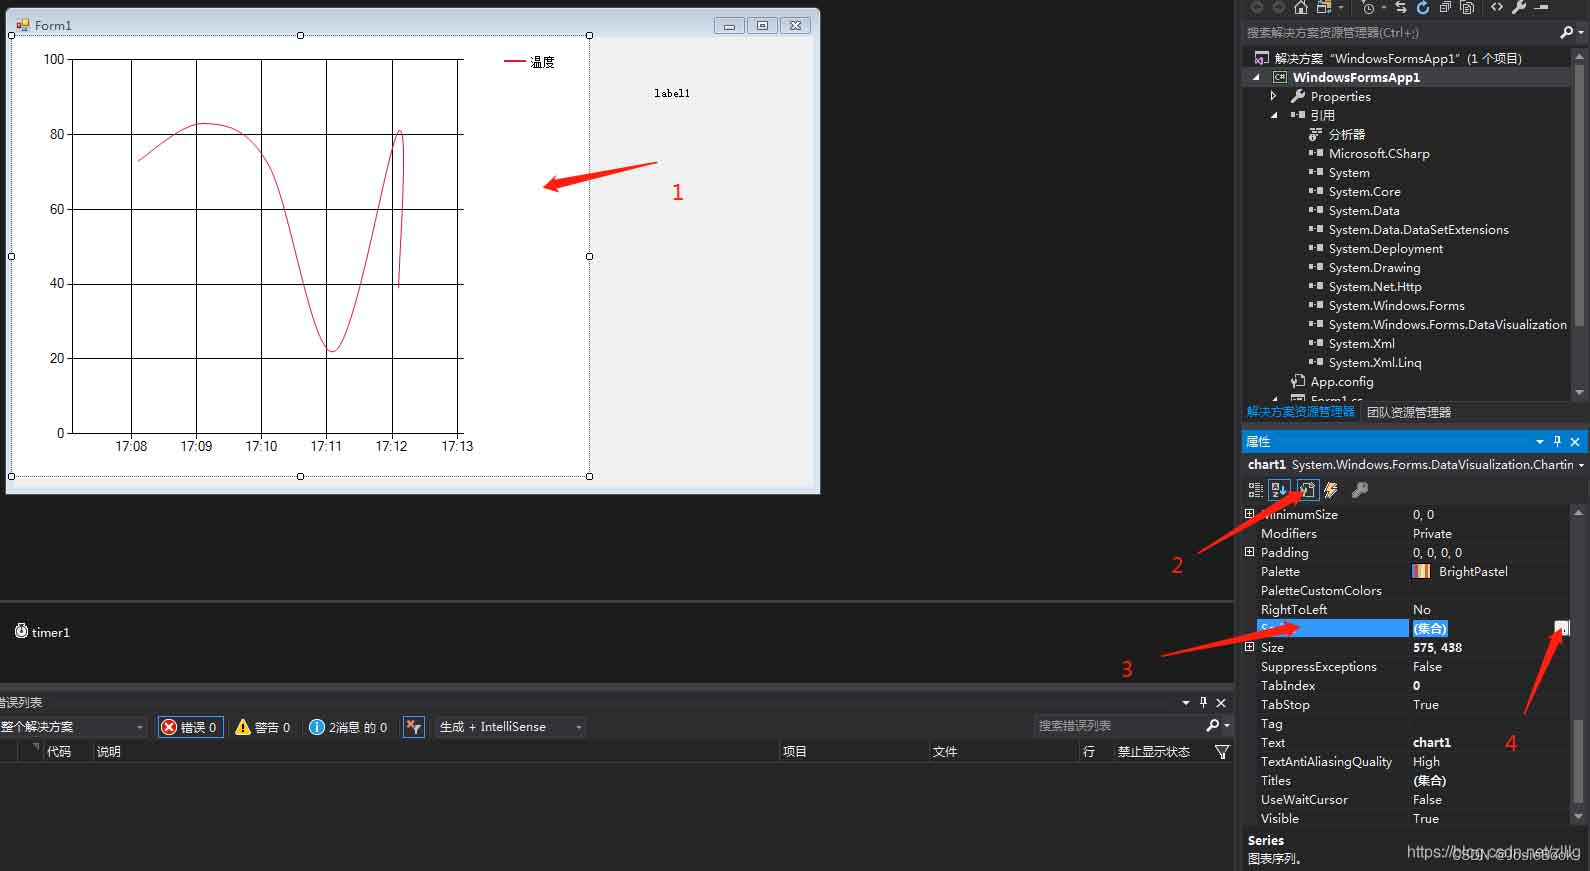
Task: Toggle the Errors 0 filter button
Action: pyautogui.click(x=190, y=727)
